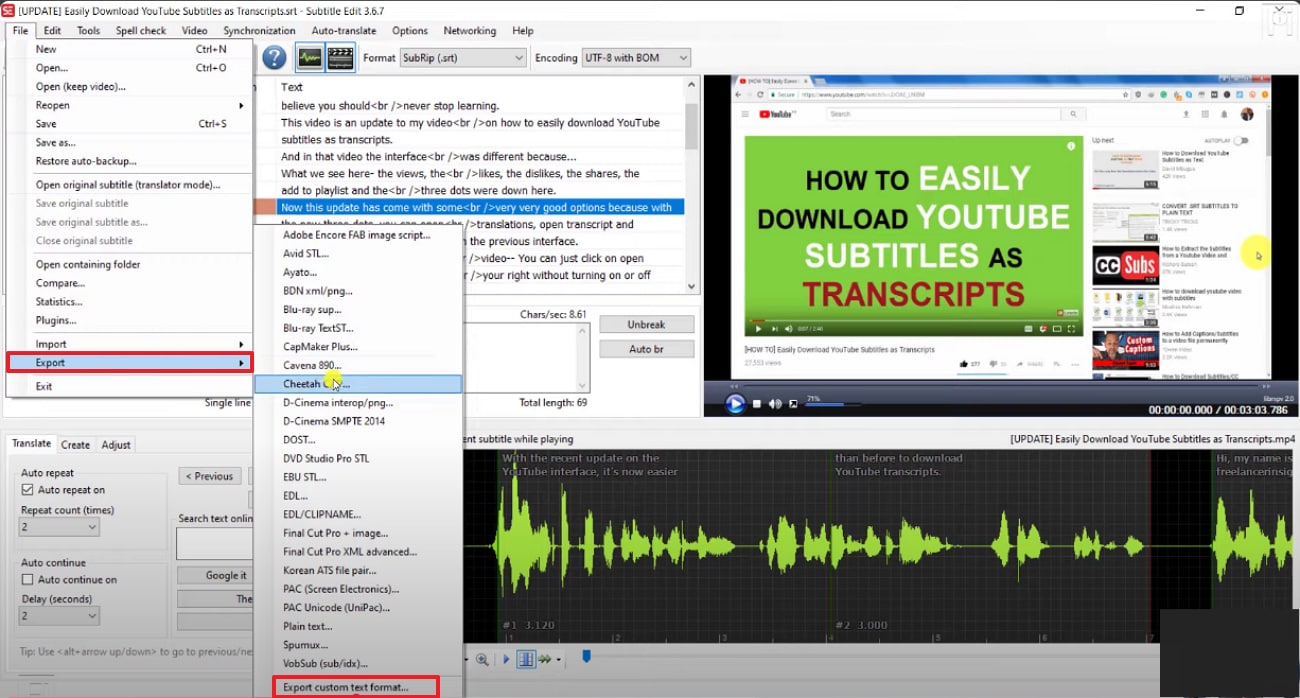Open the Auto-translate menu
Viewport: 1300px width, 698px height.
pyautogui.click(x=343, y=30)
